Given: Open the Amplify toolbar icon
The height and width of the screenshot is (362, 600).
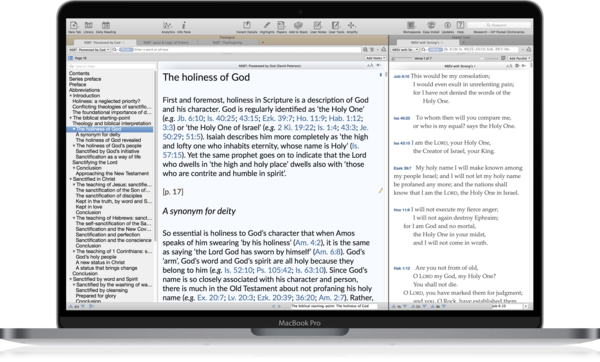Looking at the screenshot, I should [351, 26].
